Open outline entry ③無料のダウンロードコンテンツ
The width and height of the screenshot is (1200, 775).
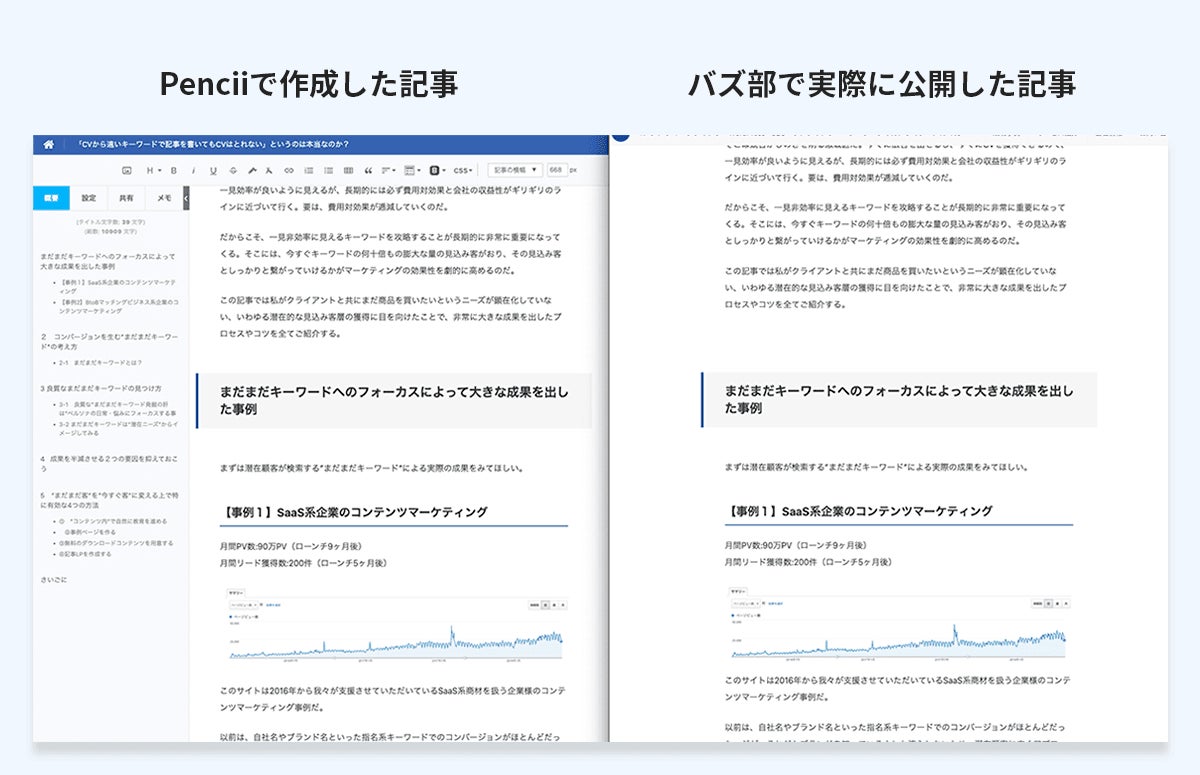(116, 543)
